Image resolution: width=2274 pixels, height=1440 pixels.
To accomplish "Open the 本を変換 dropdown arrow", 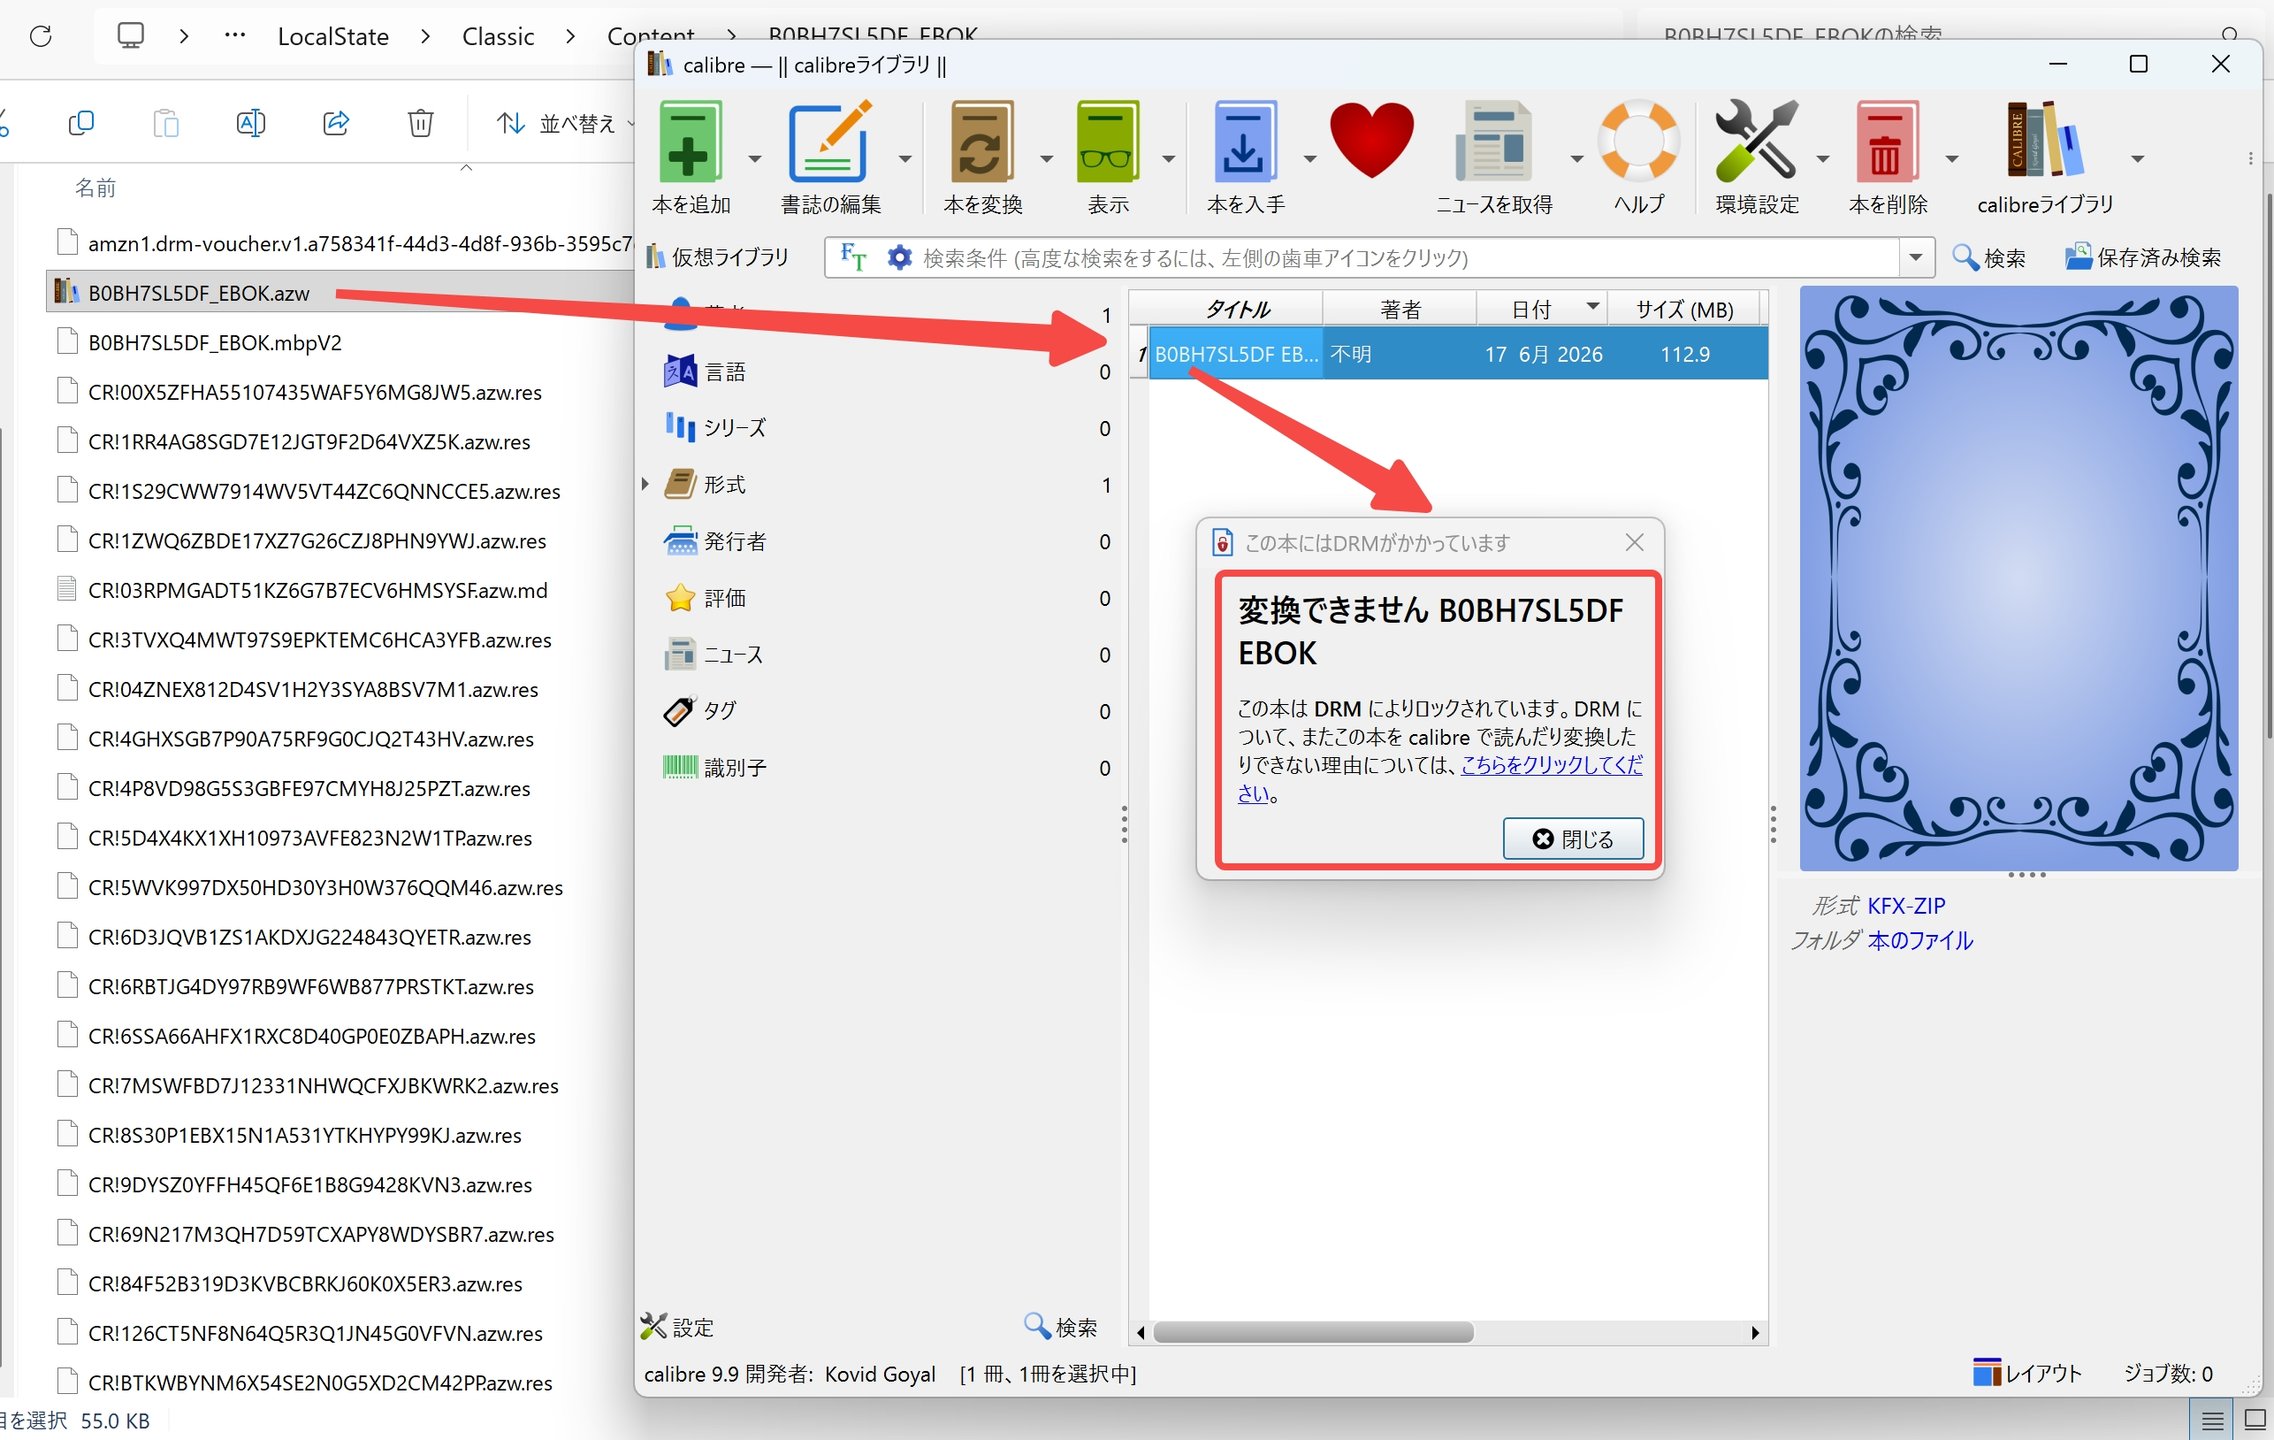I will click(1047, 158).
